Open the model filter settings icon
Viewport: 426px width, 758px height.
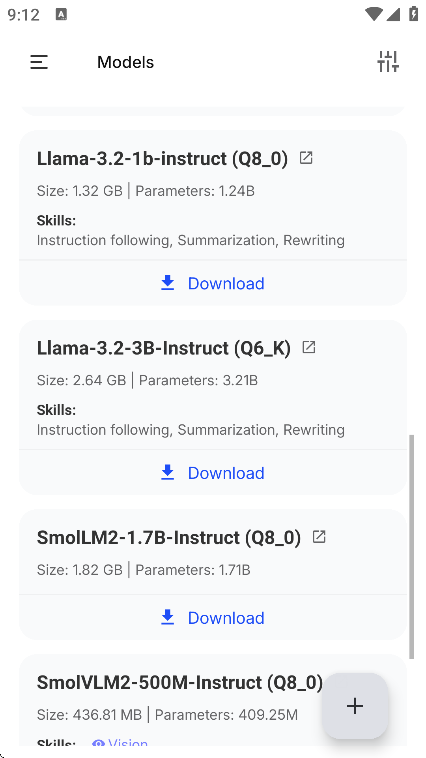(x=388, y=62)
